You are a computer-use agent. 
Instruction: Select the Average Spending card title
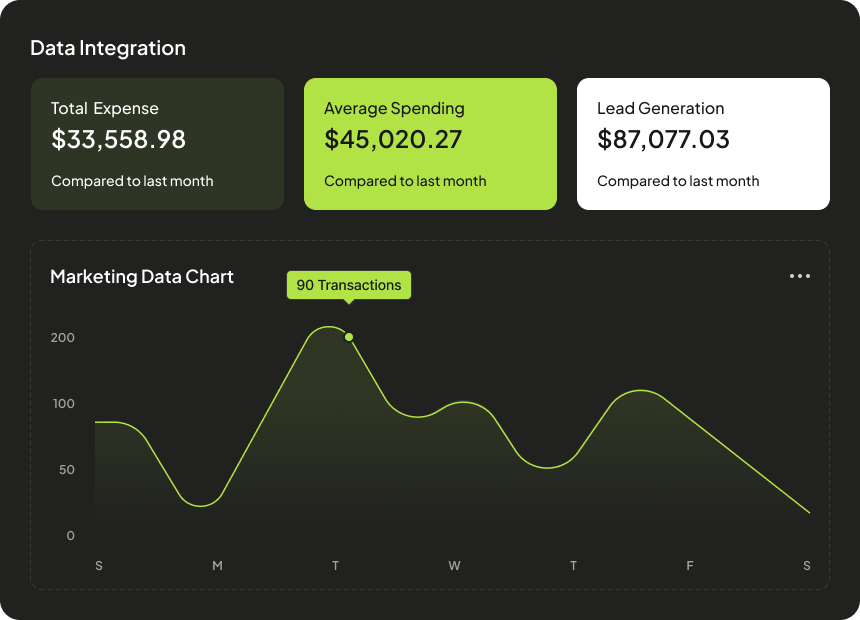(x=394, y=108)
